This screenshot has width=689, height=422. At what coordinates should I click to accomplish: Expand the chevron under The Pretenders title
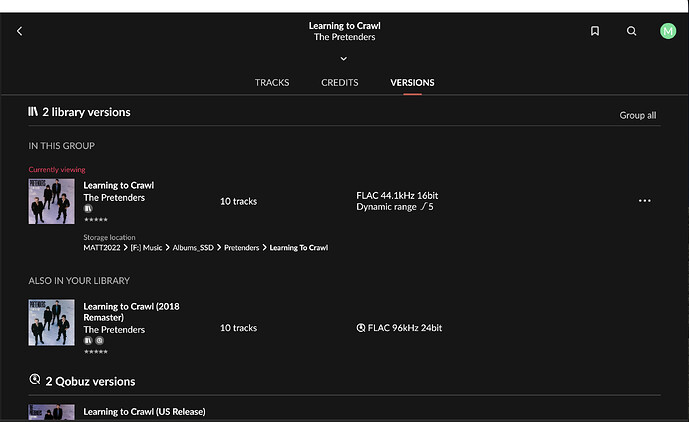tap(344, 58)
